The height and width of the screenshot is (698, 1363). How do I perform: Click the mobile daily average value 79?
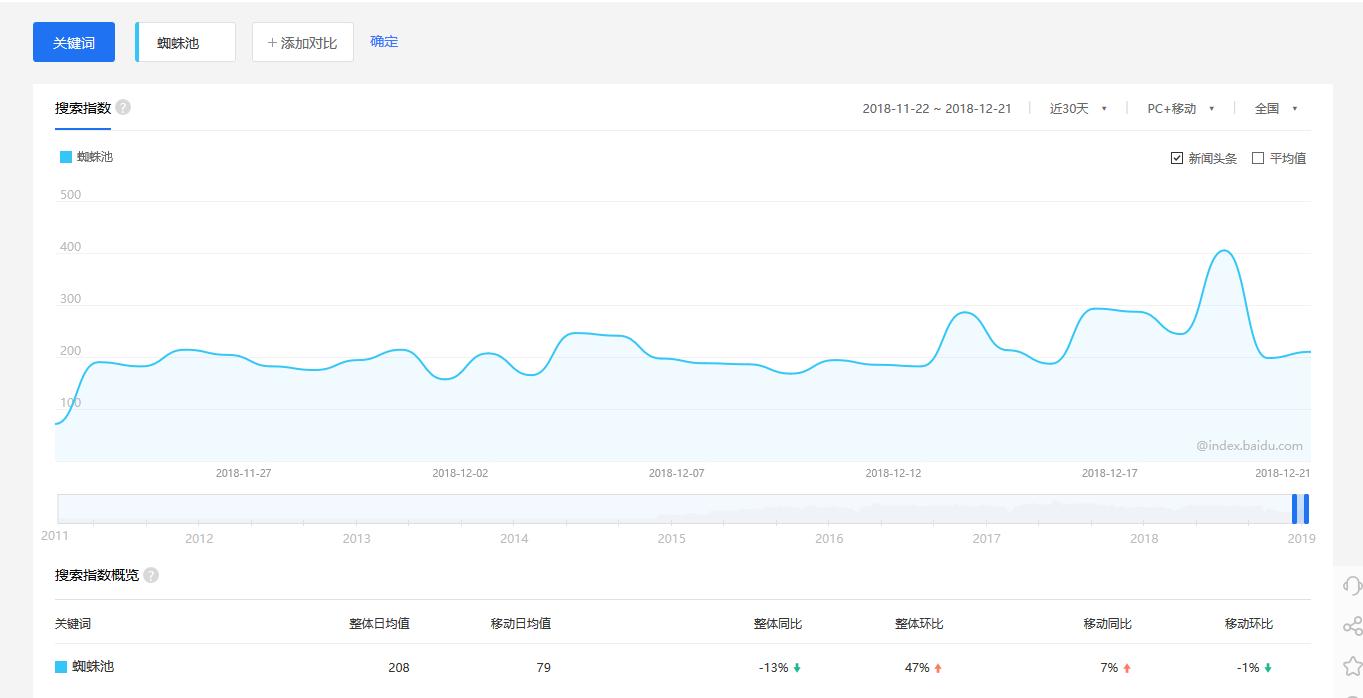[543, 668]
